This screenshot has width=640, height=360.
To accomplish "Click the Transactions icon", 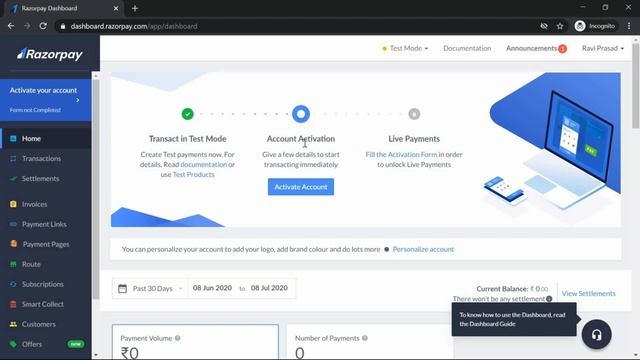I will coord(13,158).
